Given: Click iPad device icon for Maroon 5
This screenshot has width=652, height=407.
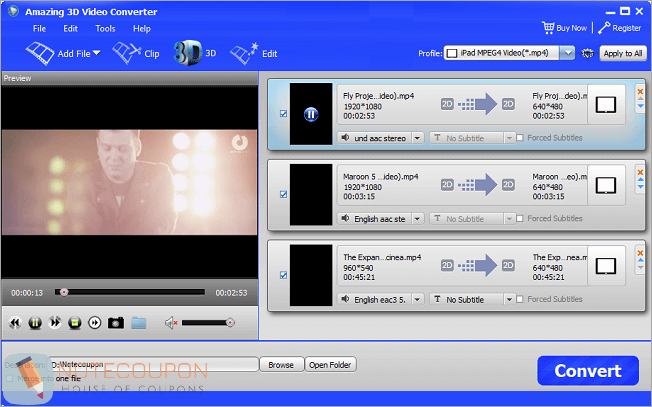Looking at the screenshot, I should (606, 185).
